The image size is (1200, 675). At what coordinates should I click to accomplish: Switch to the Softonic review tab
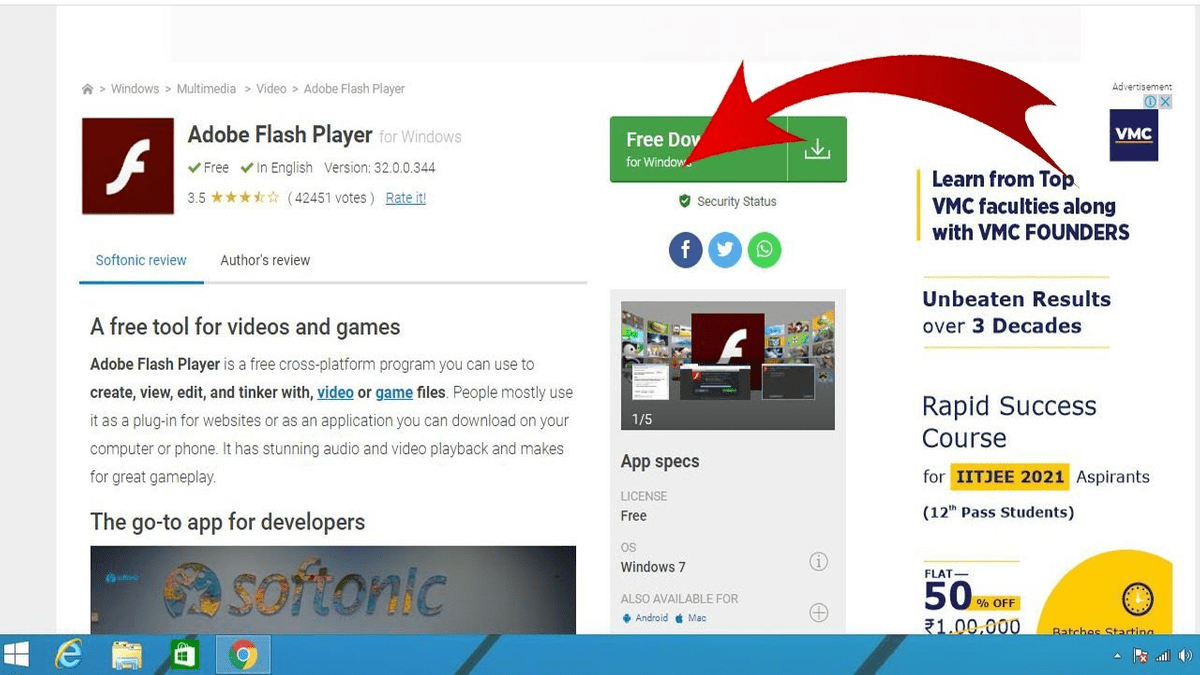pyautogui.click(x=141, y=260)
